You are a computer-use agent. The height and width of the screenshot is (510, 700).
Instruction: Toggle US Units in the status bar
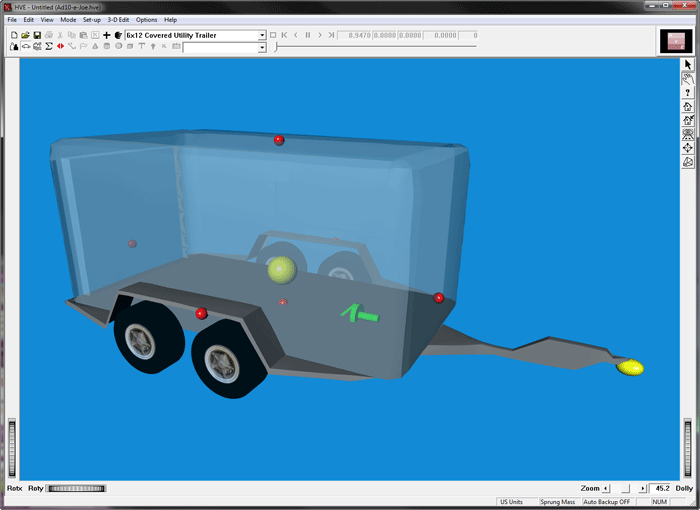click(512, 501)
